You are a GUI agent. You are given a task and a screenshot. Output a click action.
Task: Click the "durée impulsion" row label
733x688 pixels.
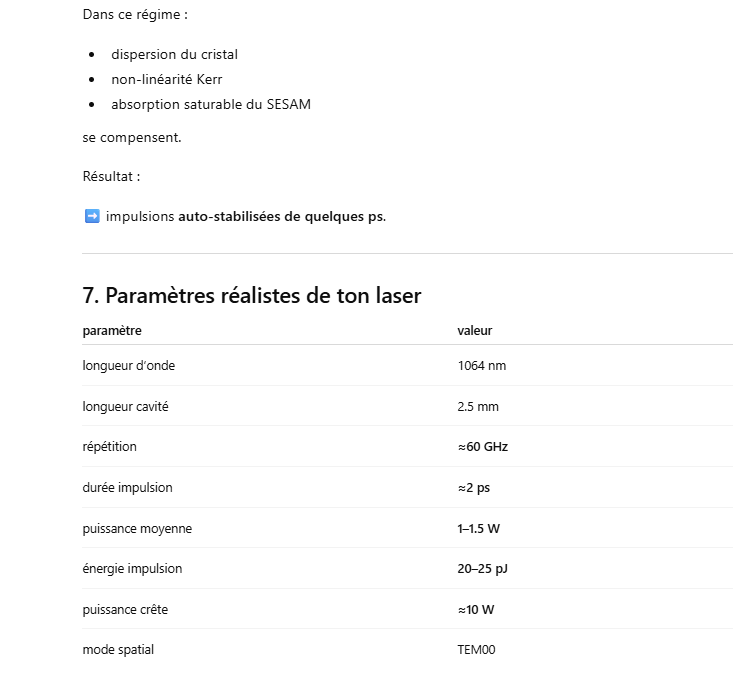[128, 488]
